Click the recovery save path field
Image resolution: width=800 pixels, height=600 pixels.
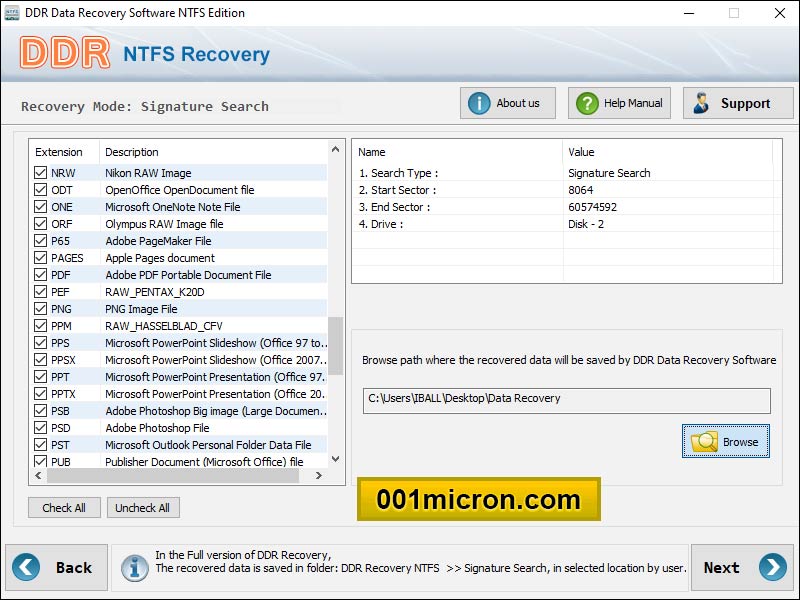click(565, 401)
